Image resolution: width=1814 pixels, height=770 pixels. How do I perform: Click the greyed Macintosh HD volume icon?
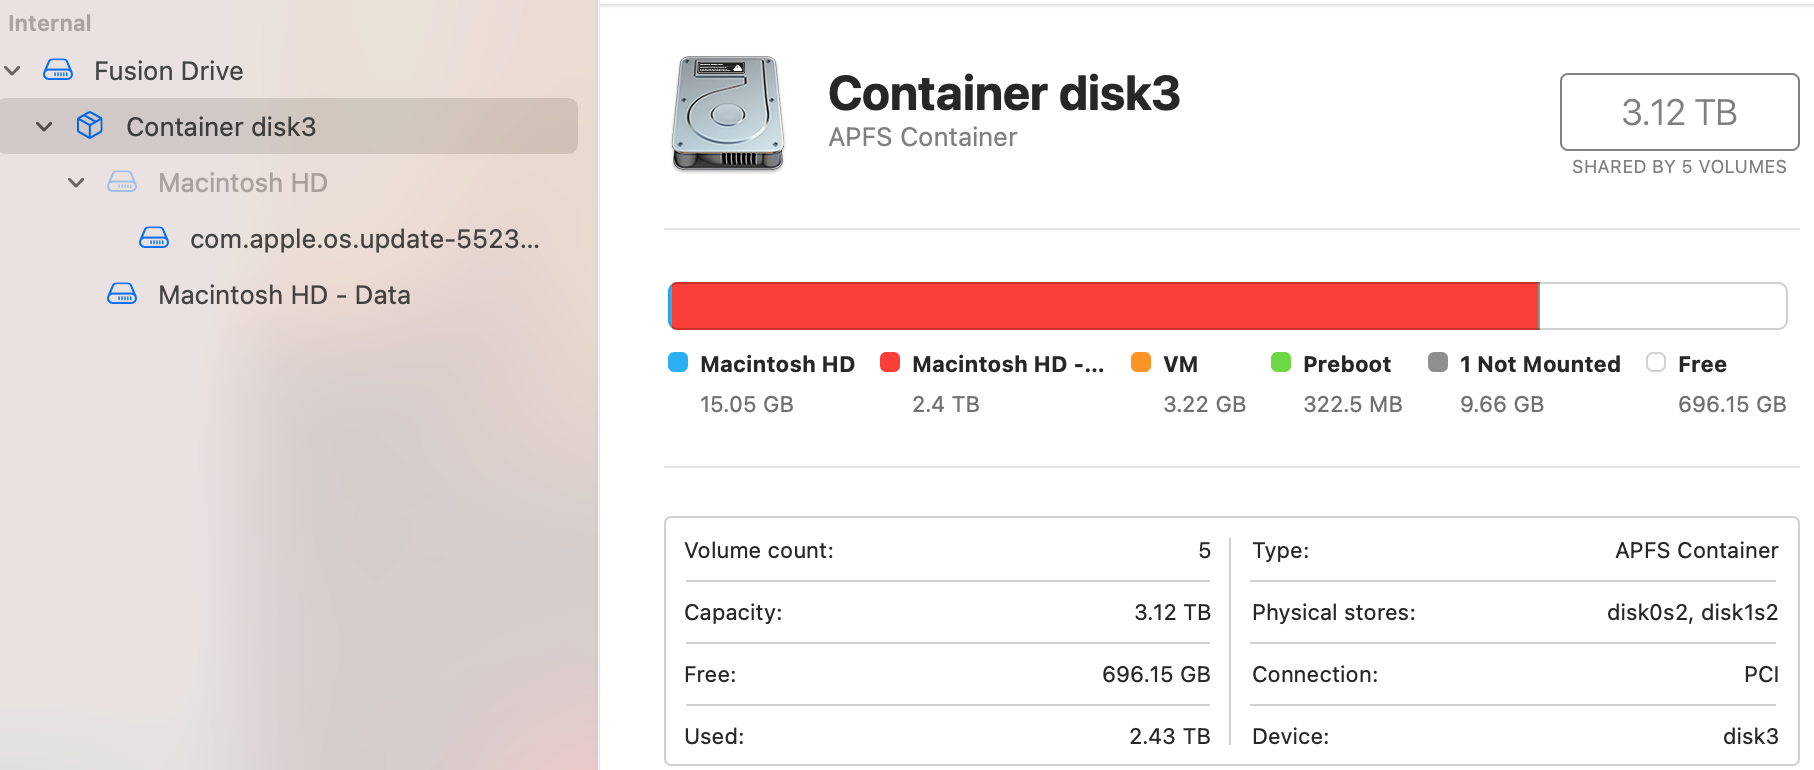click(122, 182)
